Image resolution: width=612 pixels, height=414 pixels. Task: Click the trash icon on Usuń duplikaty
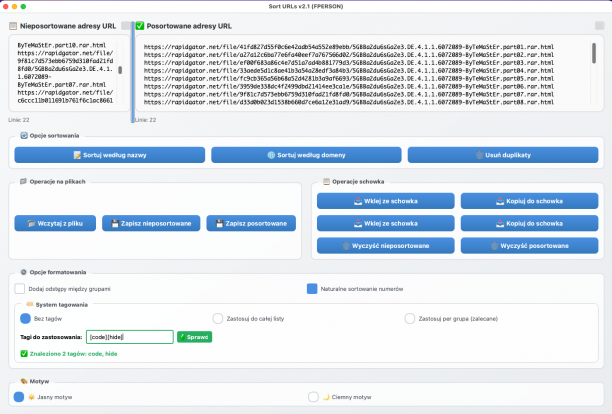point(480,155)
